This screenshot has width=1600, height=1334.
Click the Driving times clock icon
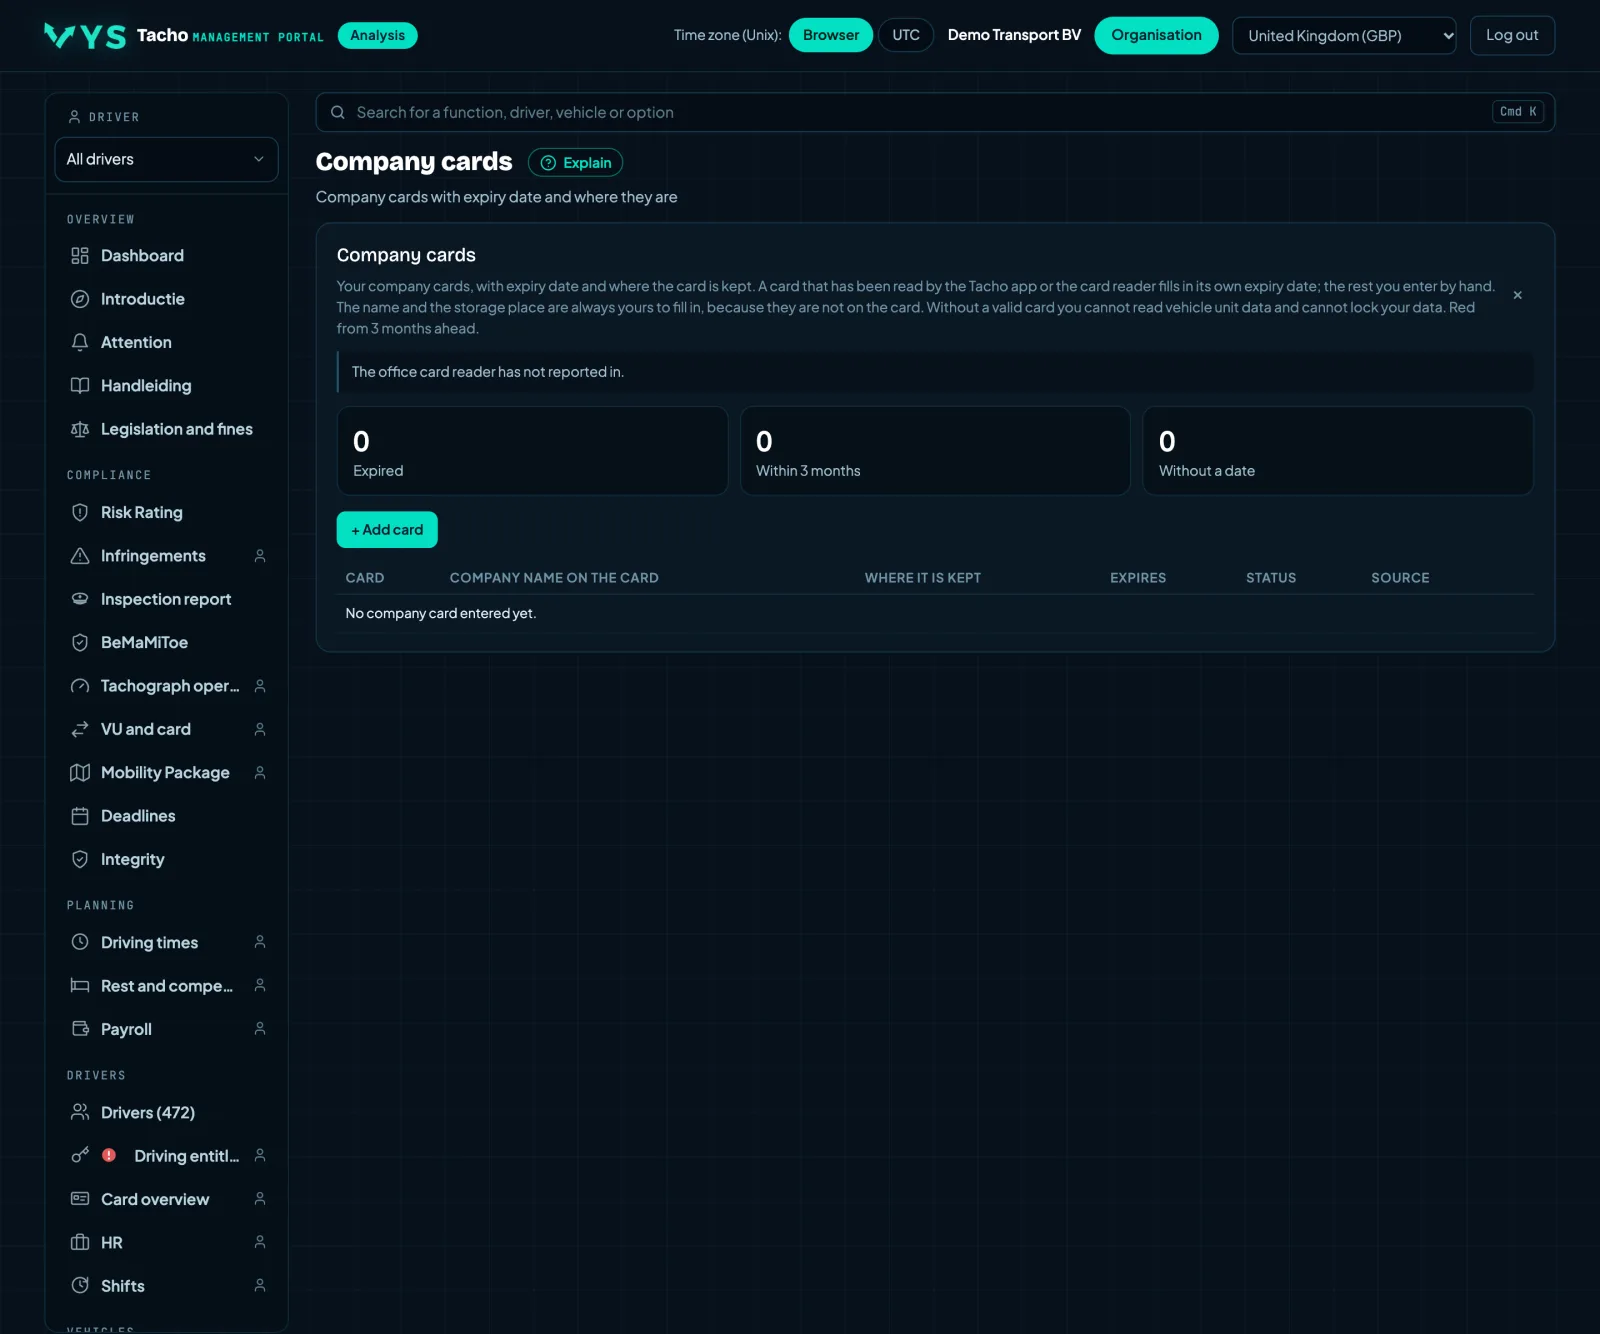[x=80, y=942]
